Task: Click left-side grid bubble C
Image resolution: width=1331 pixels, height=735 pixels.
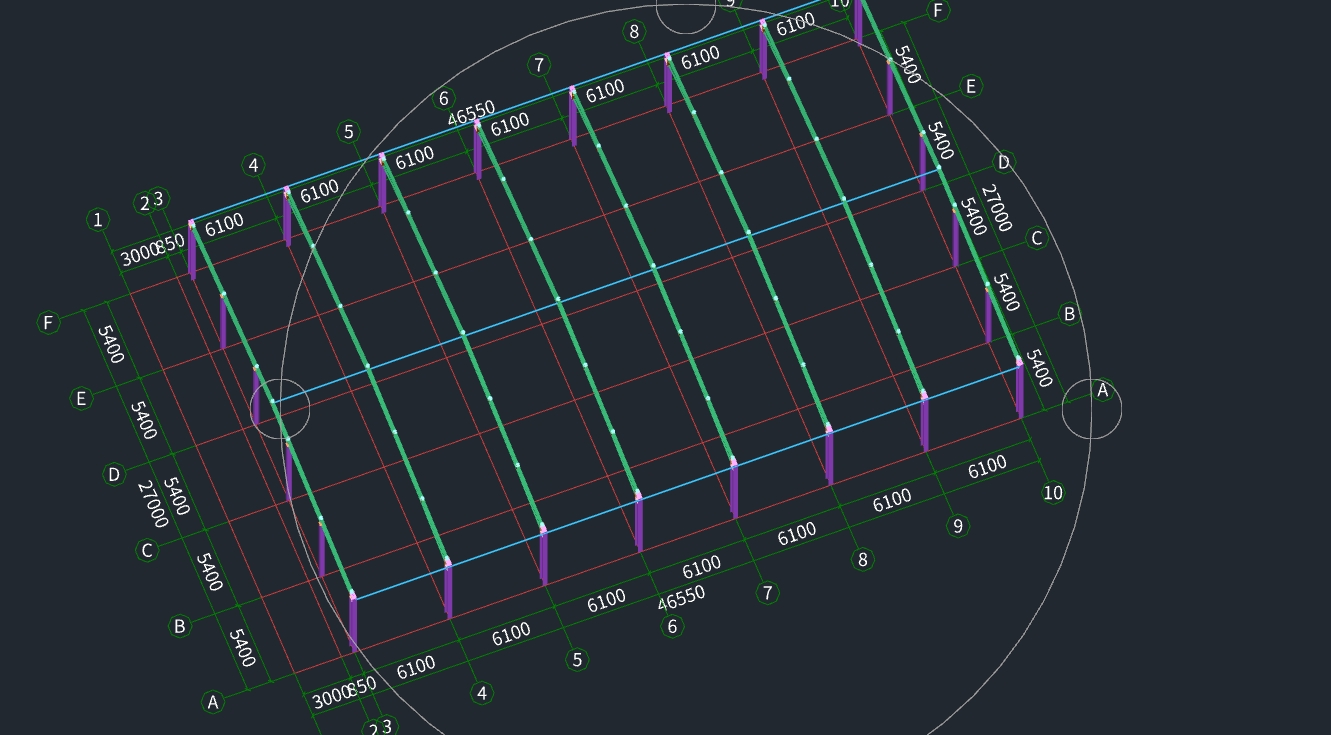Action: pos(147,550)
